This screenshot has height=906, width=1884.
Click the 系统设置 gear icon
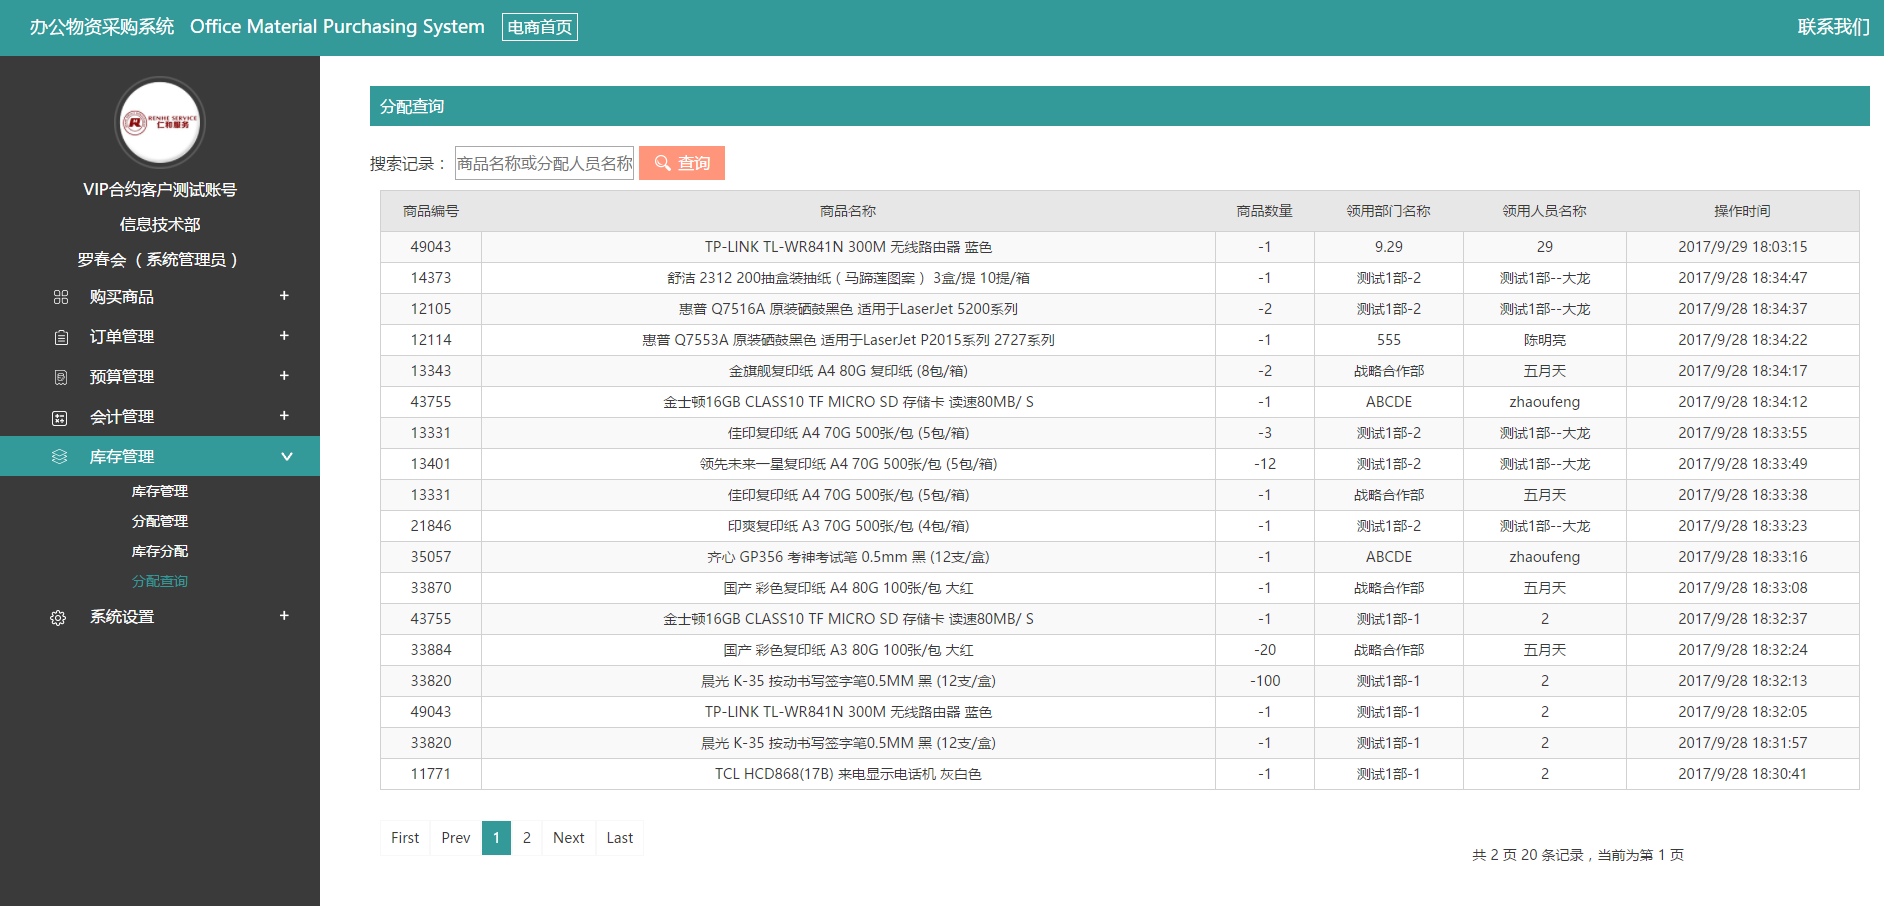click(58, 617)
